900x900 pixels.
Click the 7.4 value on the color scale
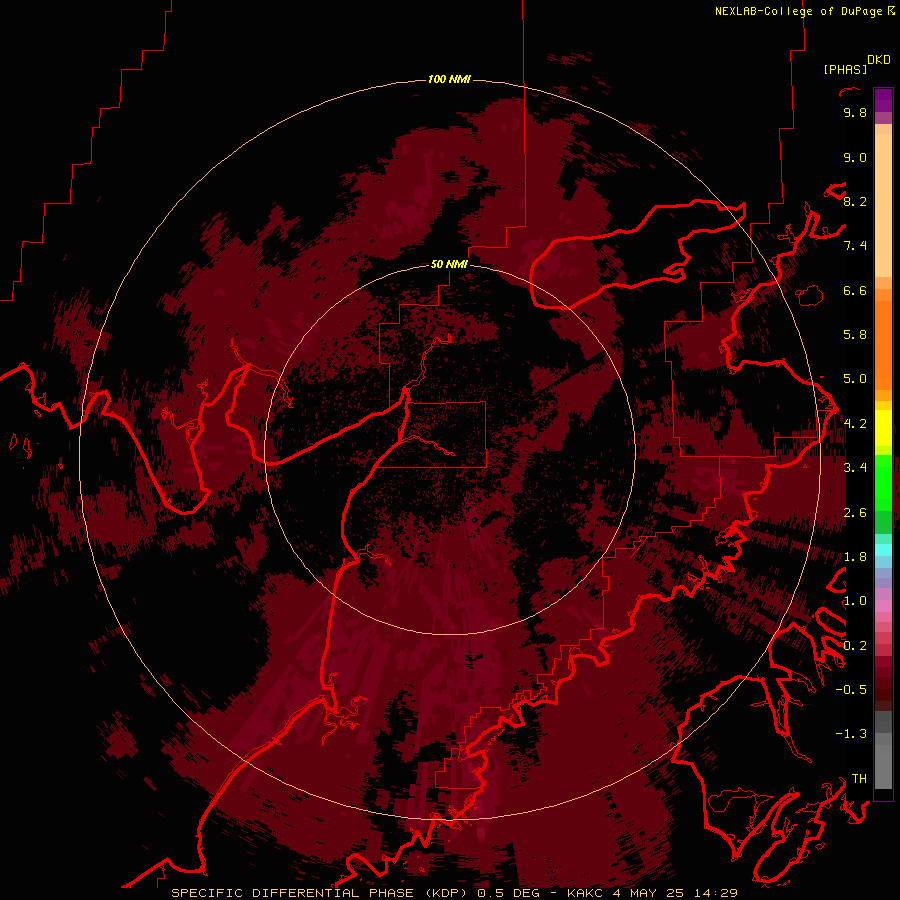coord(855,246)
